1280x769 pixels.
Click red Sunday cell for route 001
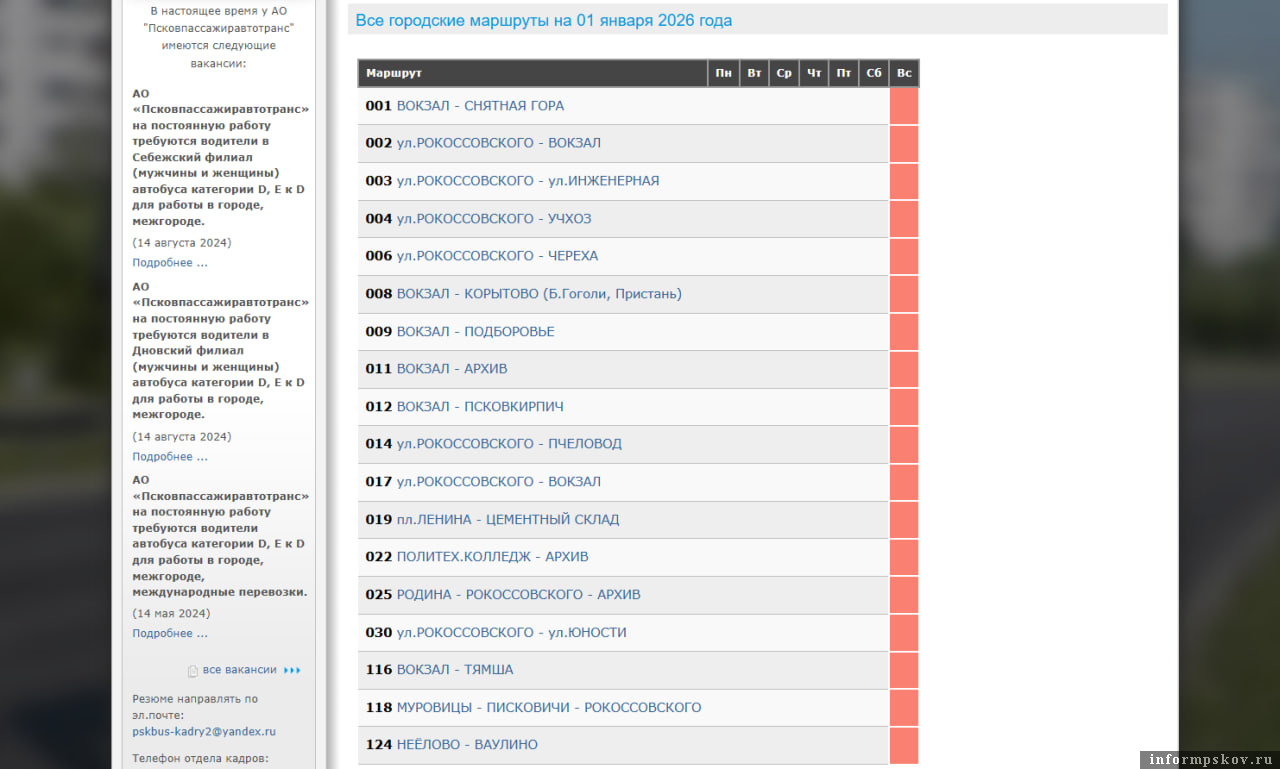pos(904,106)
